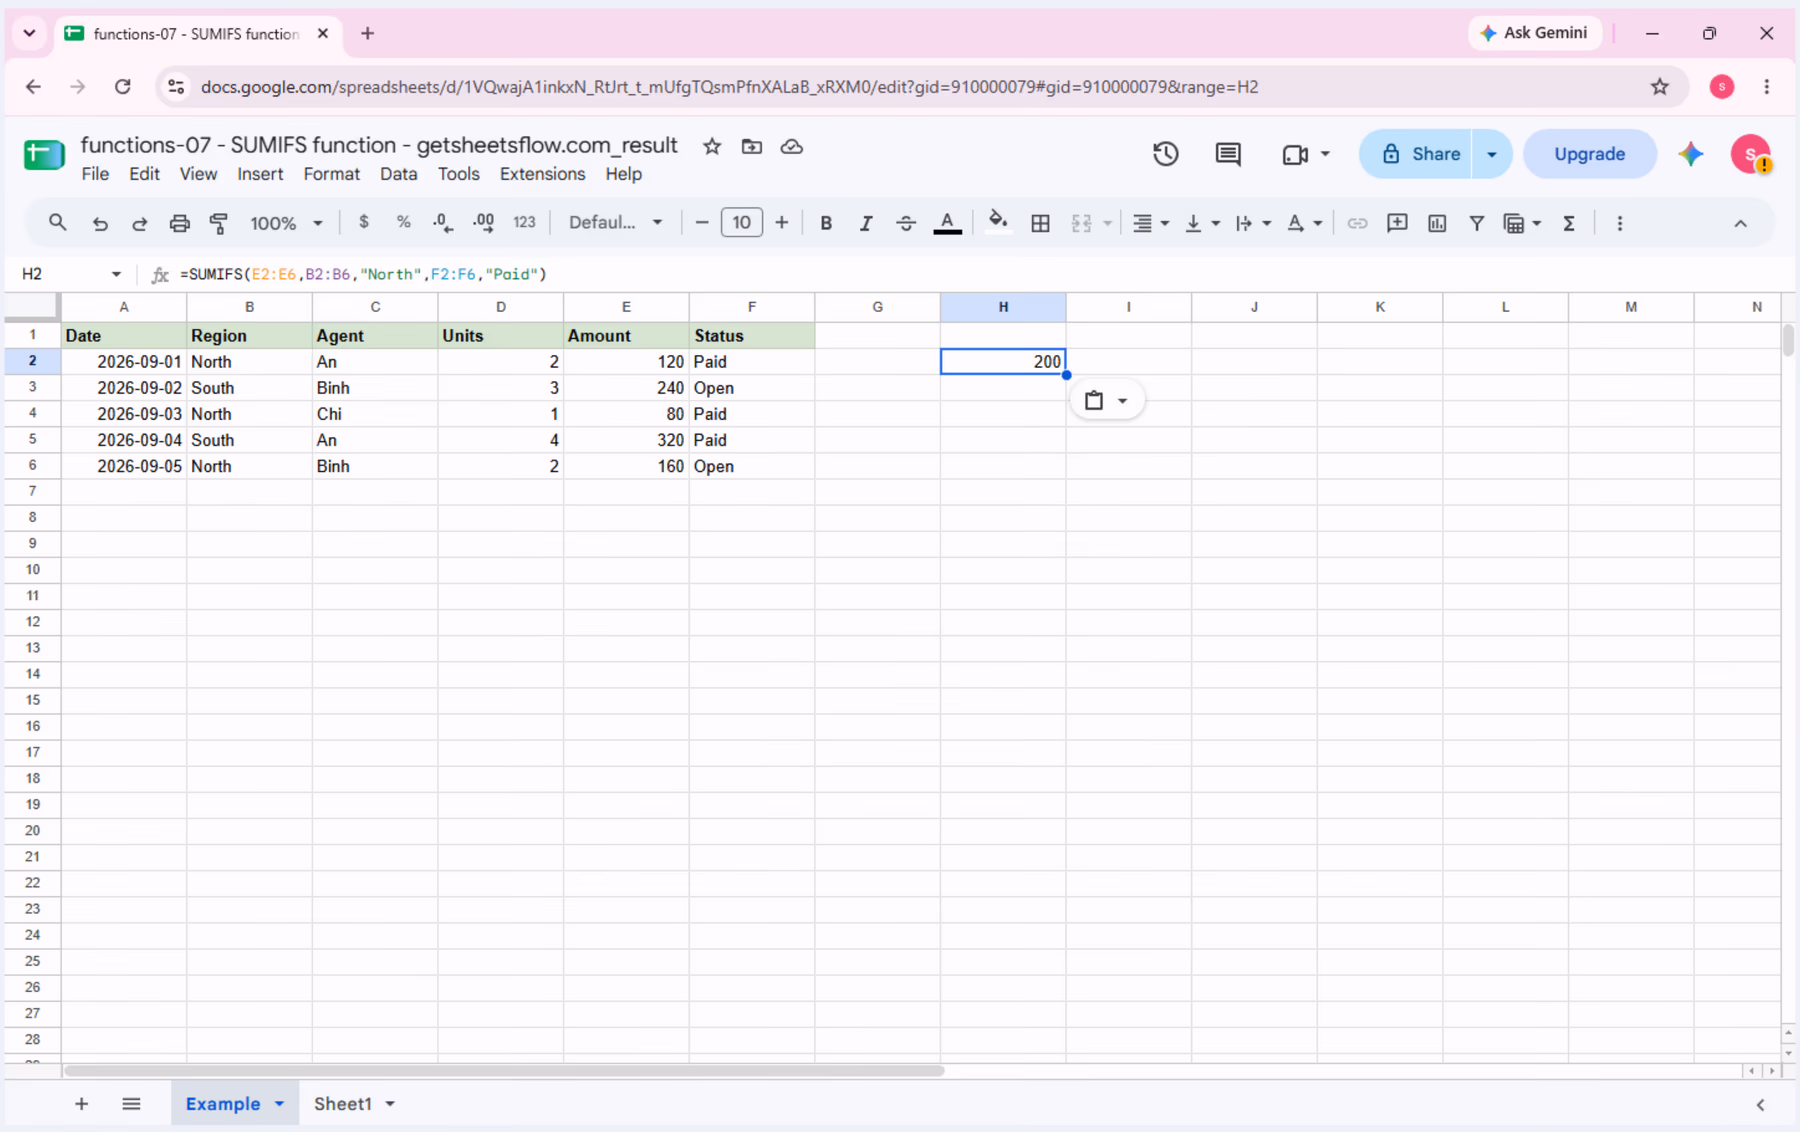The width and height of the screenshot is (1800, 1132).
Task: Open version history clock icon
Action: [x=1165, y=154]
